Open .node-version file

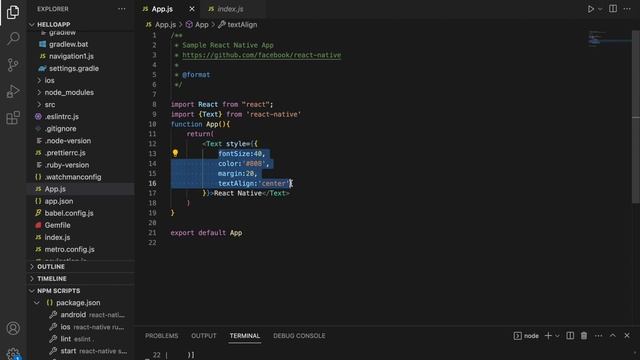coord(81,140)
